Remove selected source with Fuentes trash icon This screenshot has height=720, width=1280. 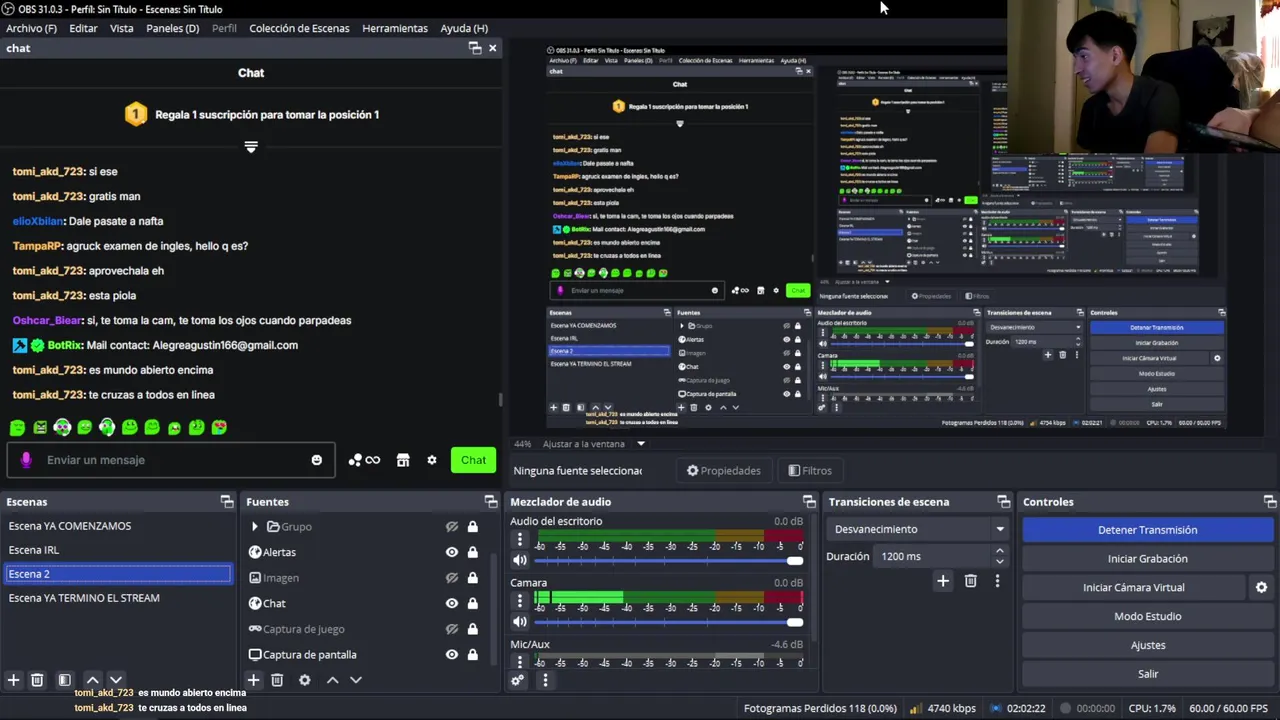(x=277, y=680)
